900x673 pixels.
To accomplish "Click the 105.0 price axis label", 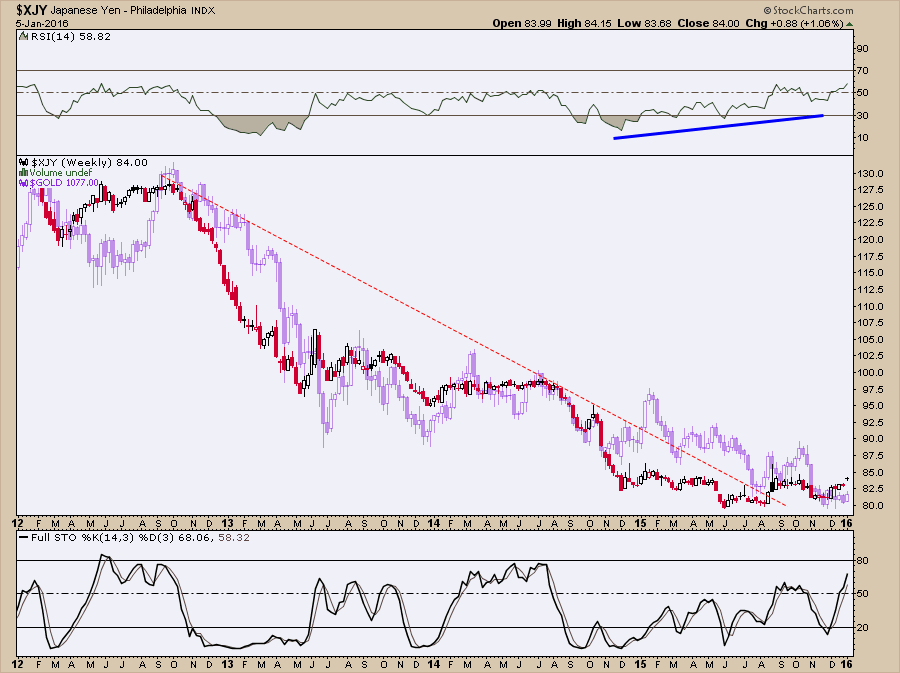I will [871, 340].
